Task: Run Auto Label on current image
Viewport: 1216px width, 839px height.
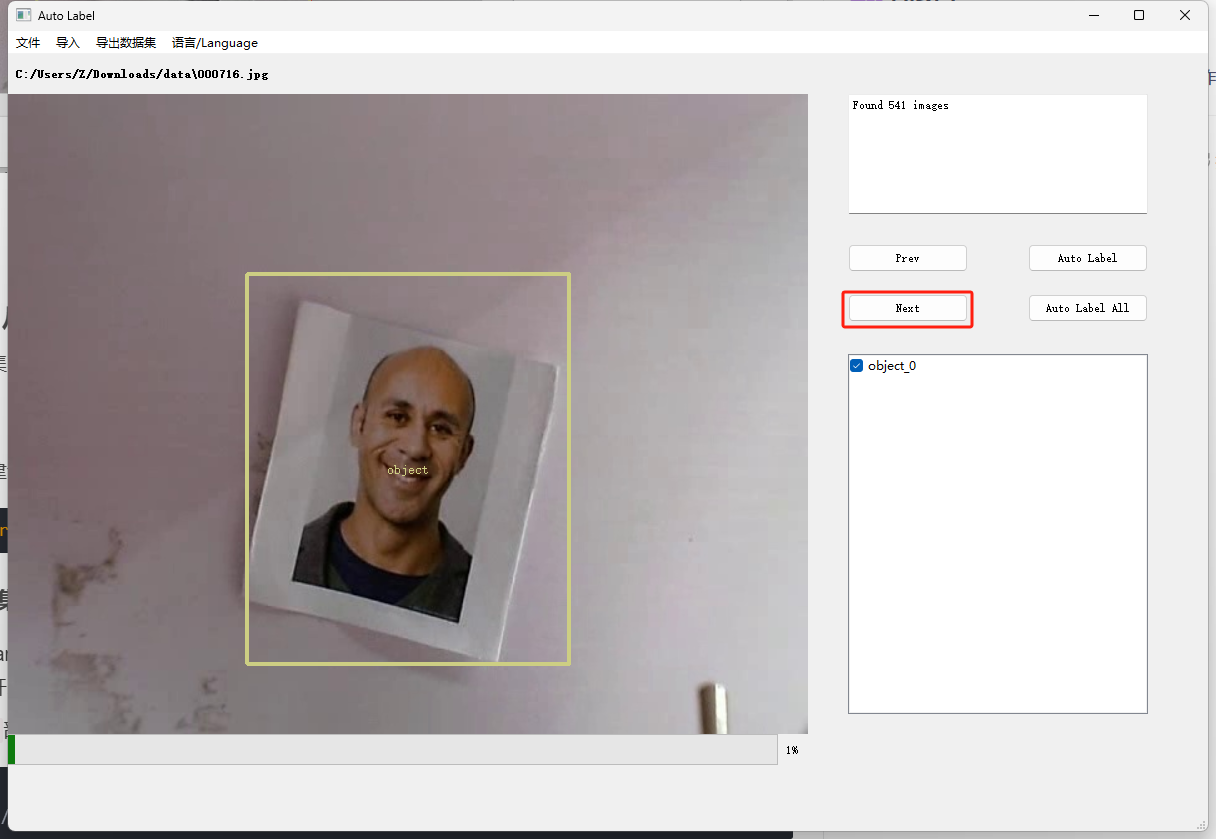Action: [1087, 258]
